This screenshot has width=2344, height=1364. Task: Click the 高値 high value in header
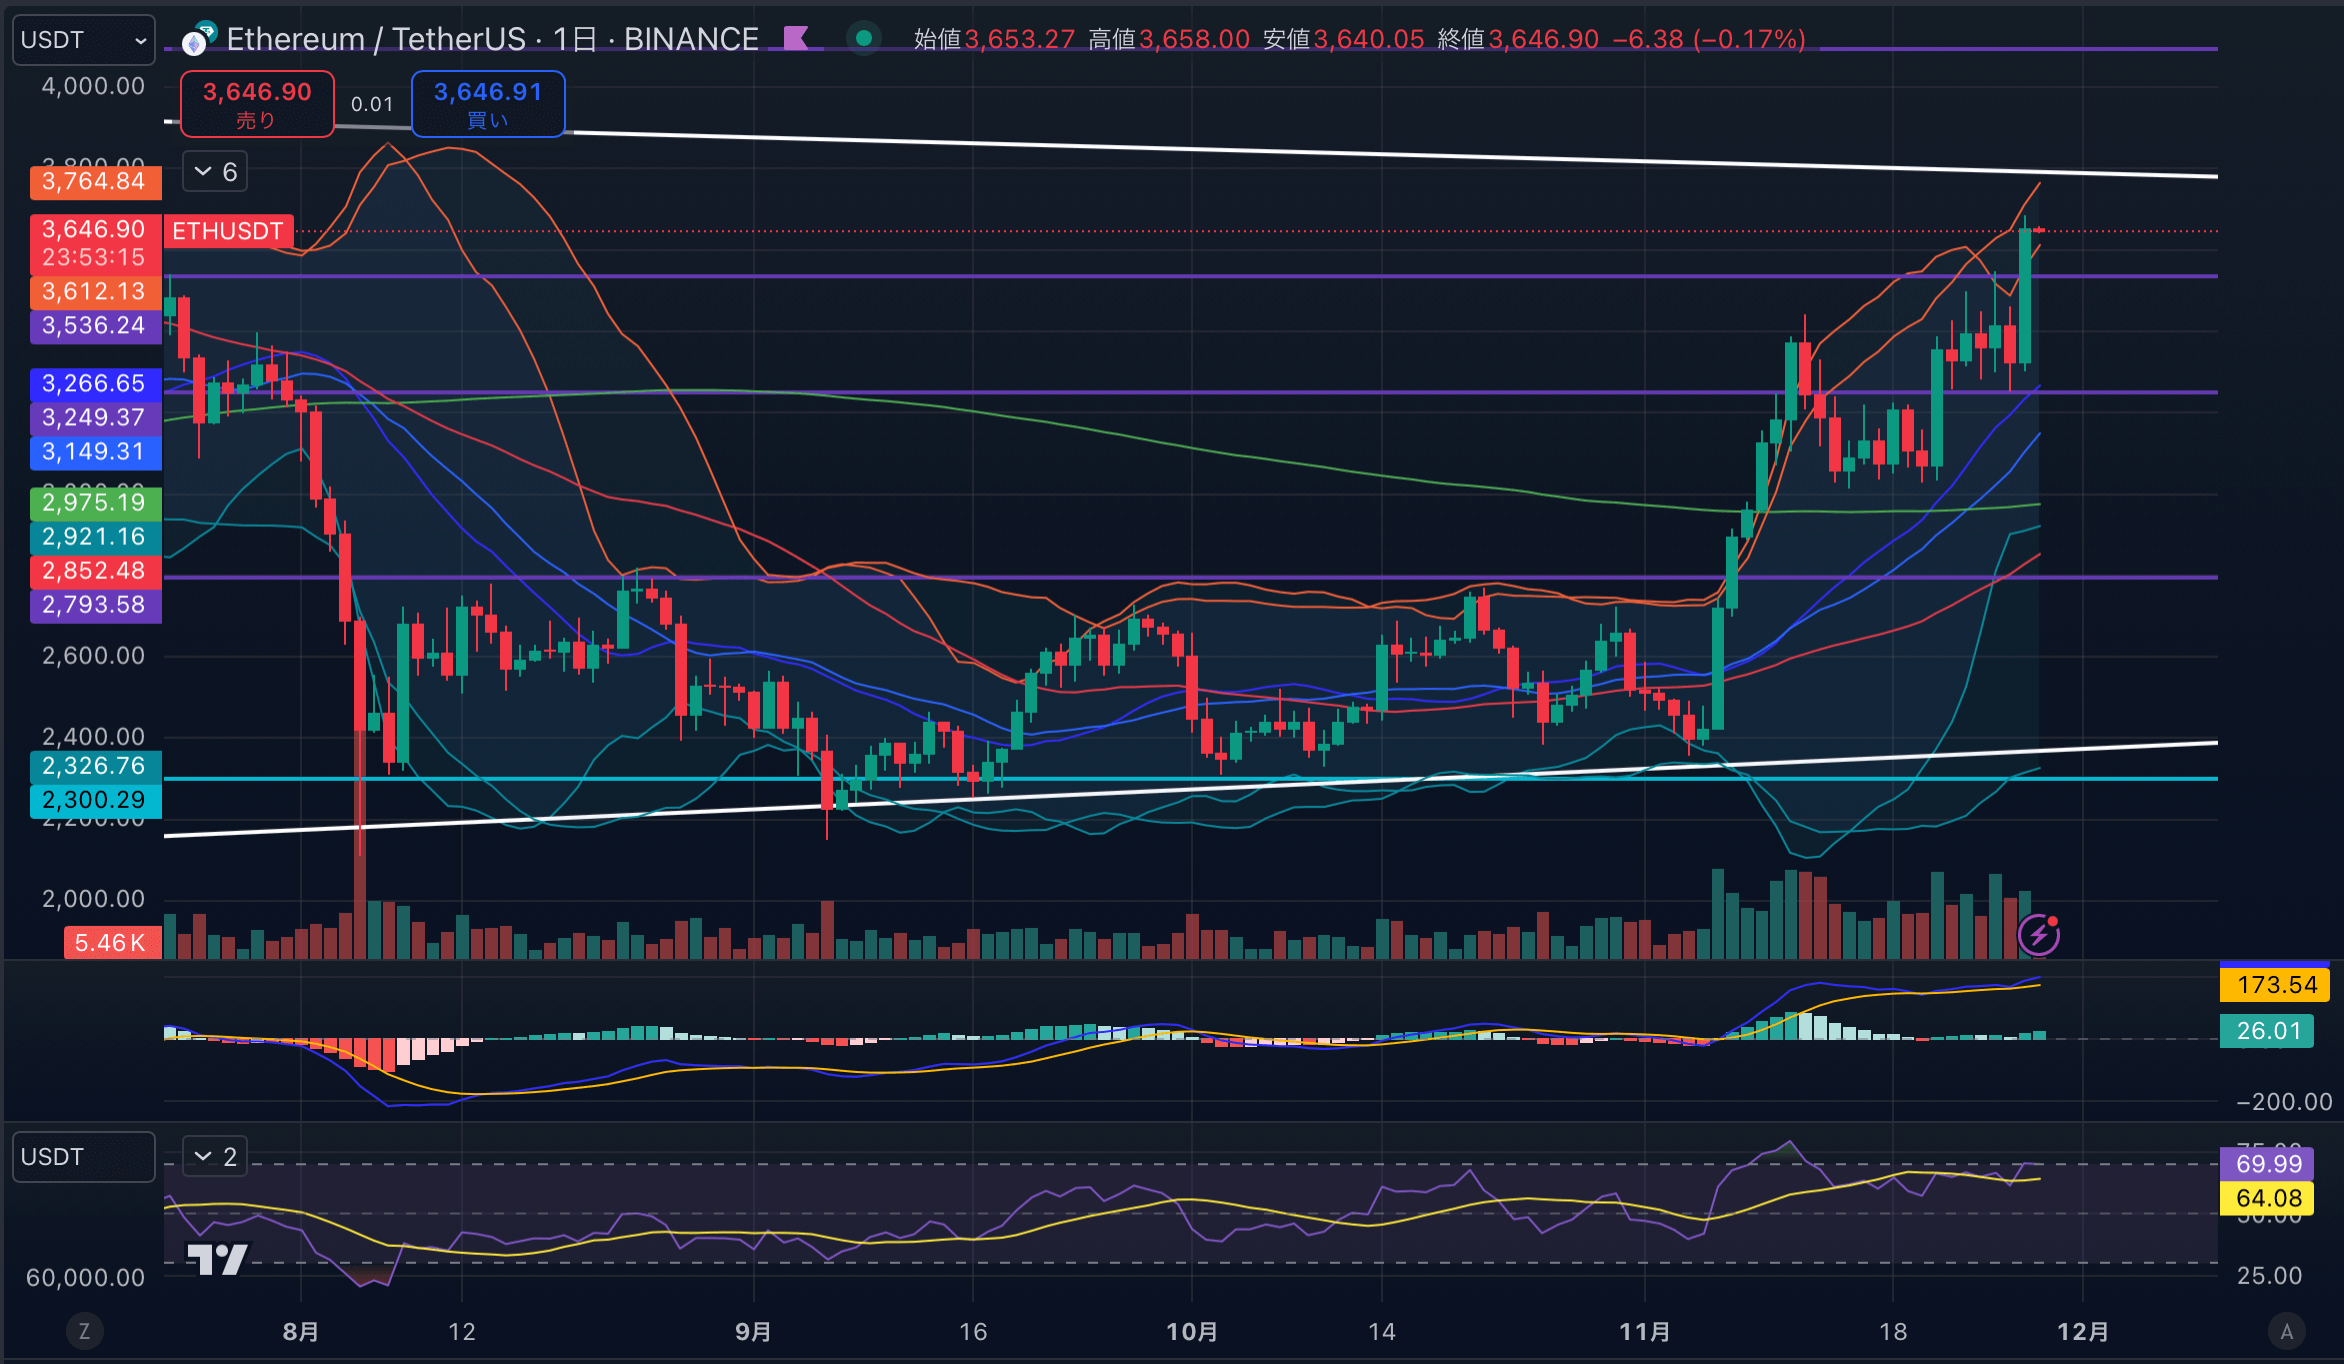point(1194,39)
